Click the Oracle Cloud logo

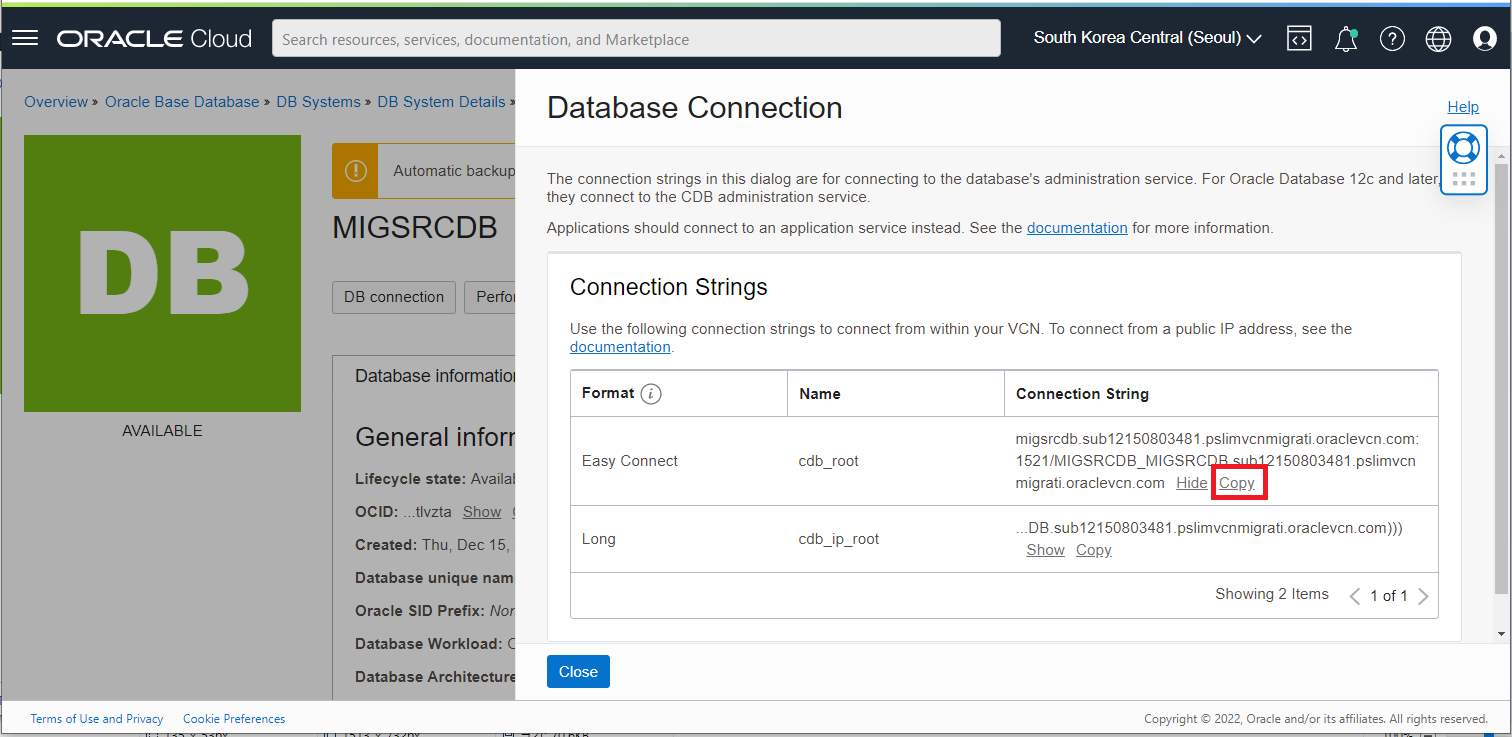(x=155, y=39)
